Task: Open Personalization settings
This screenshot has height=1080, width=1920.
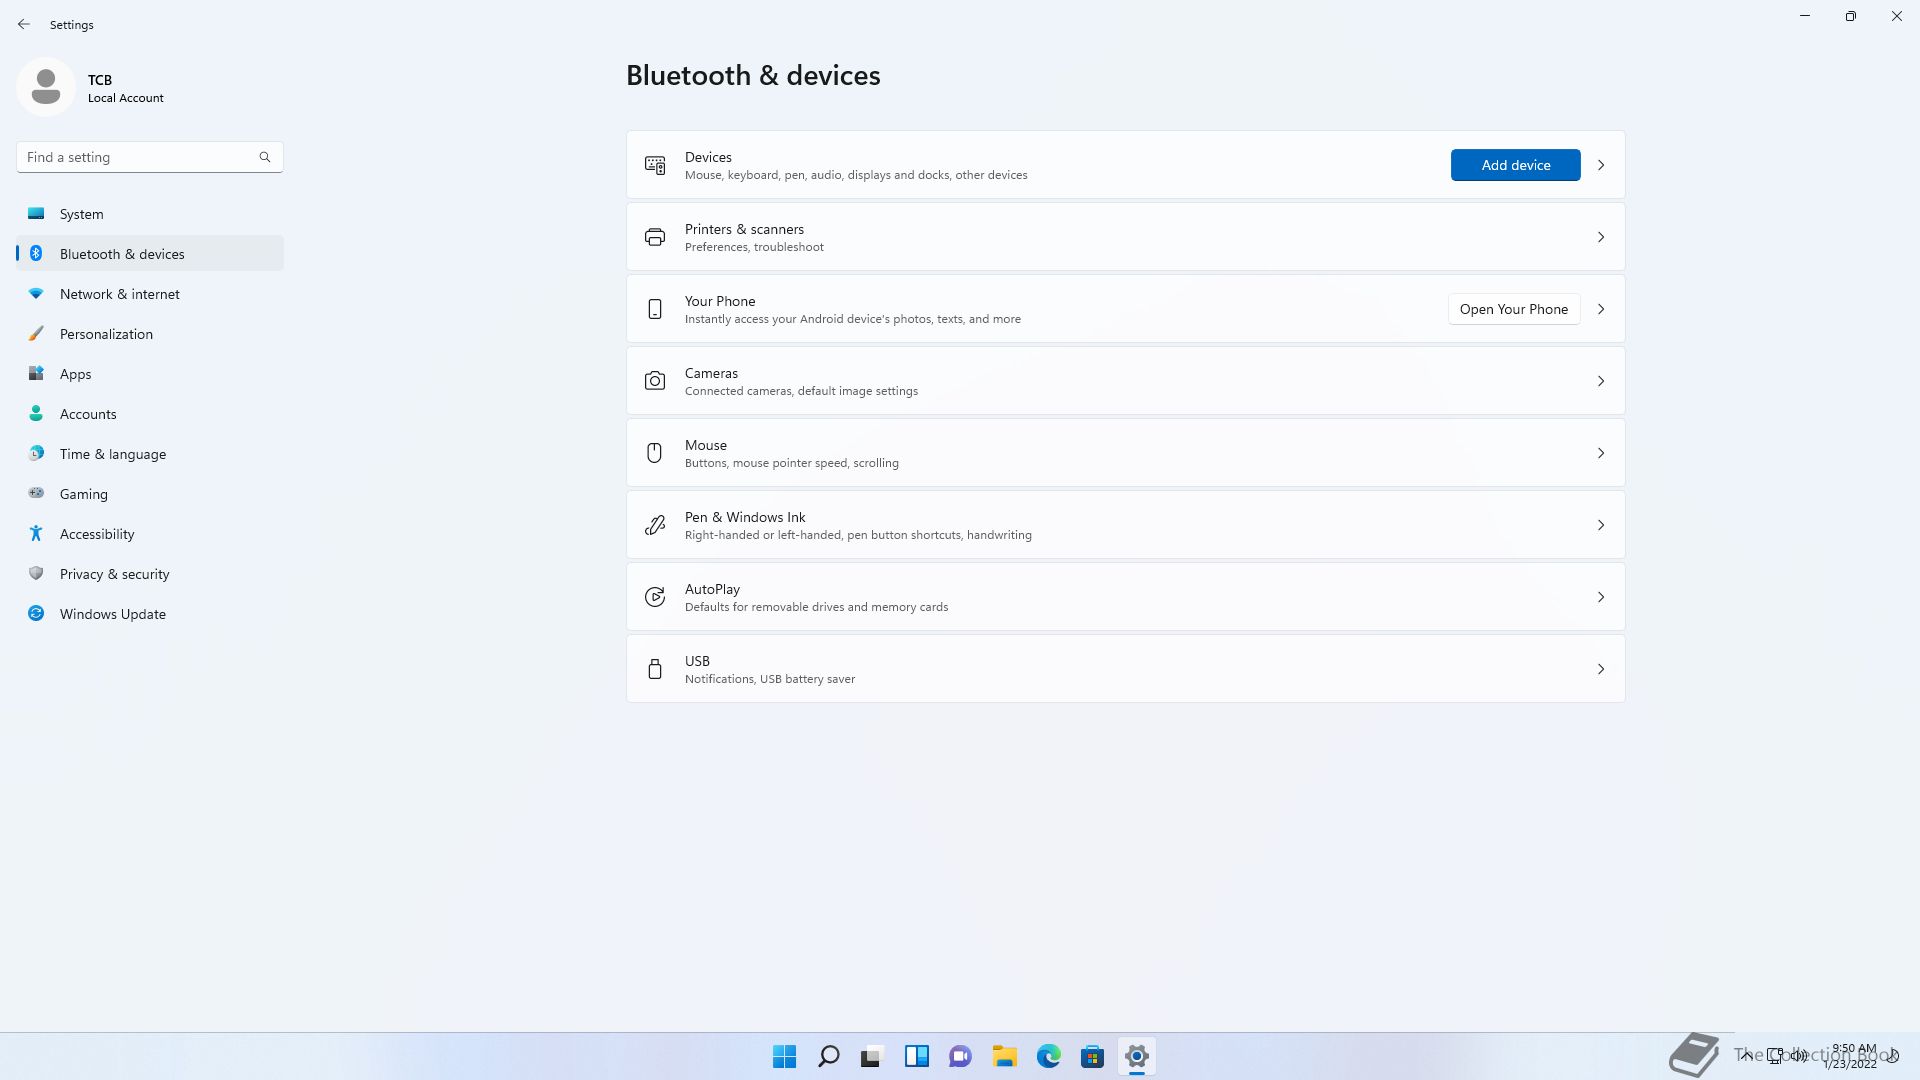Action: pyautogui.click(x=150, y=334)
